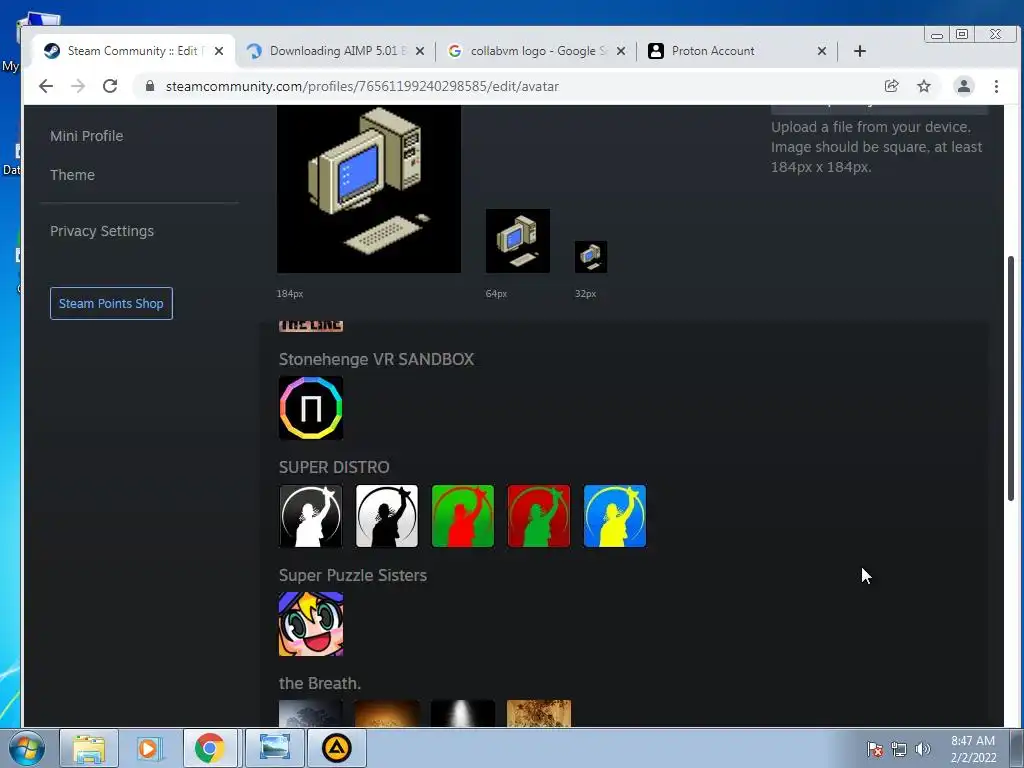Image resolution: width=1024 pixels, height=768 pixels.
Task: Open Privacy Settings in the sidebar
Action: [x=102, y=231]
